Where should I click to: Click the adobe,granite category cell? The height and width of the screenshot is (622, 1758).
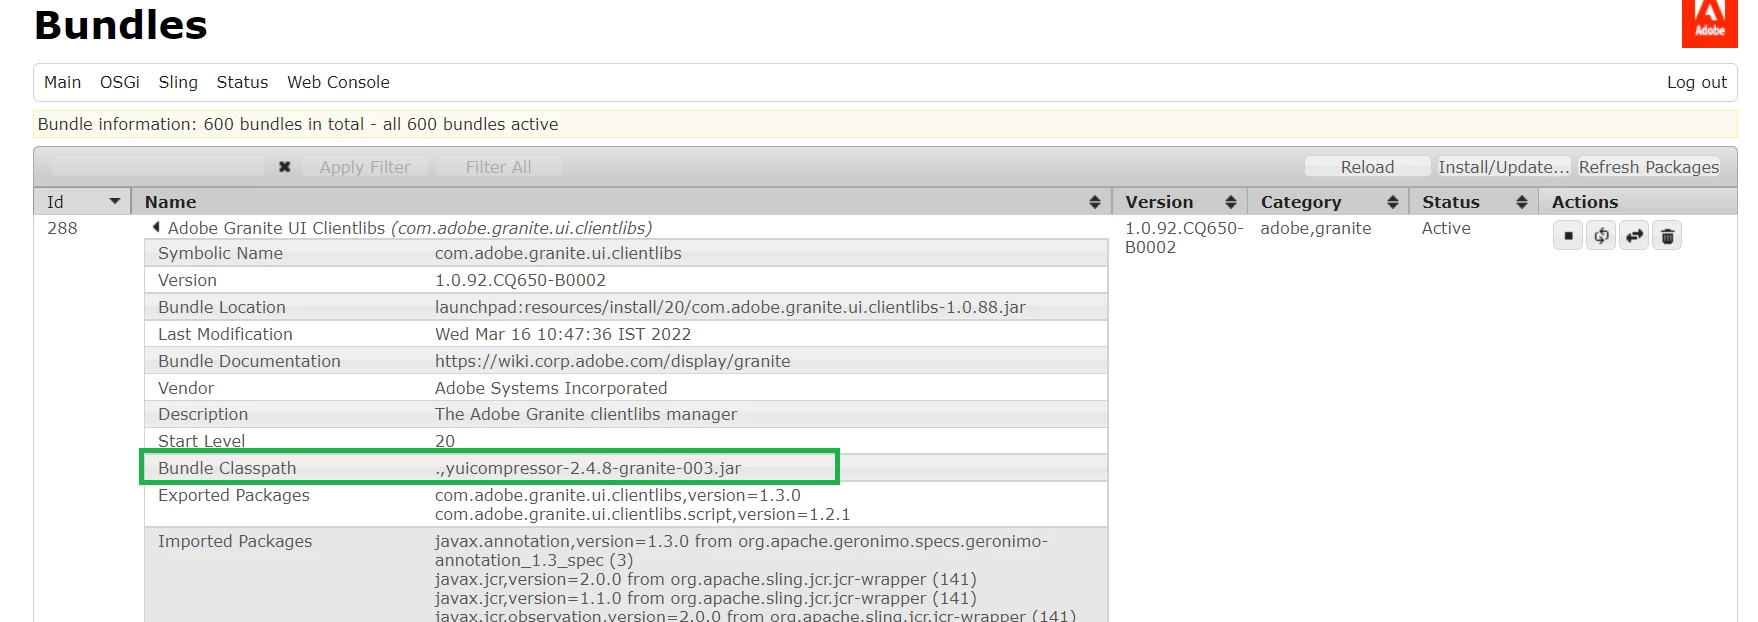[1316, 228]
